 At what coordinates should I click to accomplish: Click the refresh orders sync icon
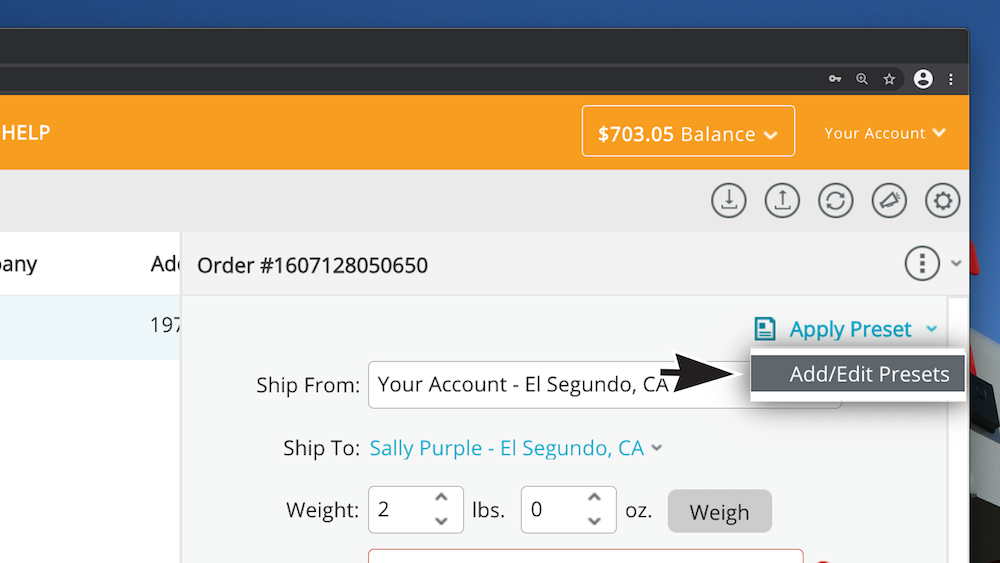835,200
